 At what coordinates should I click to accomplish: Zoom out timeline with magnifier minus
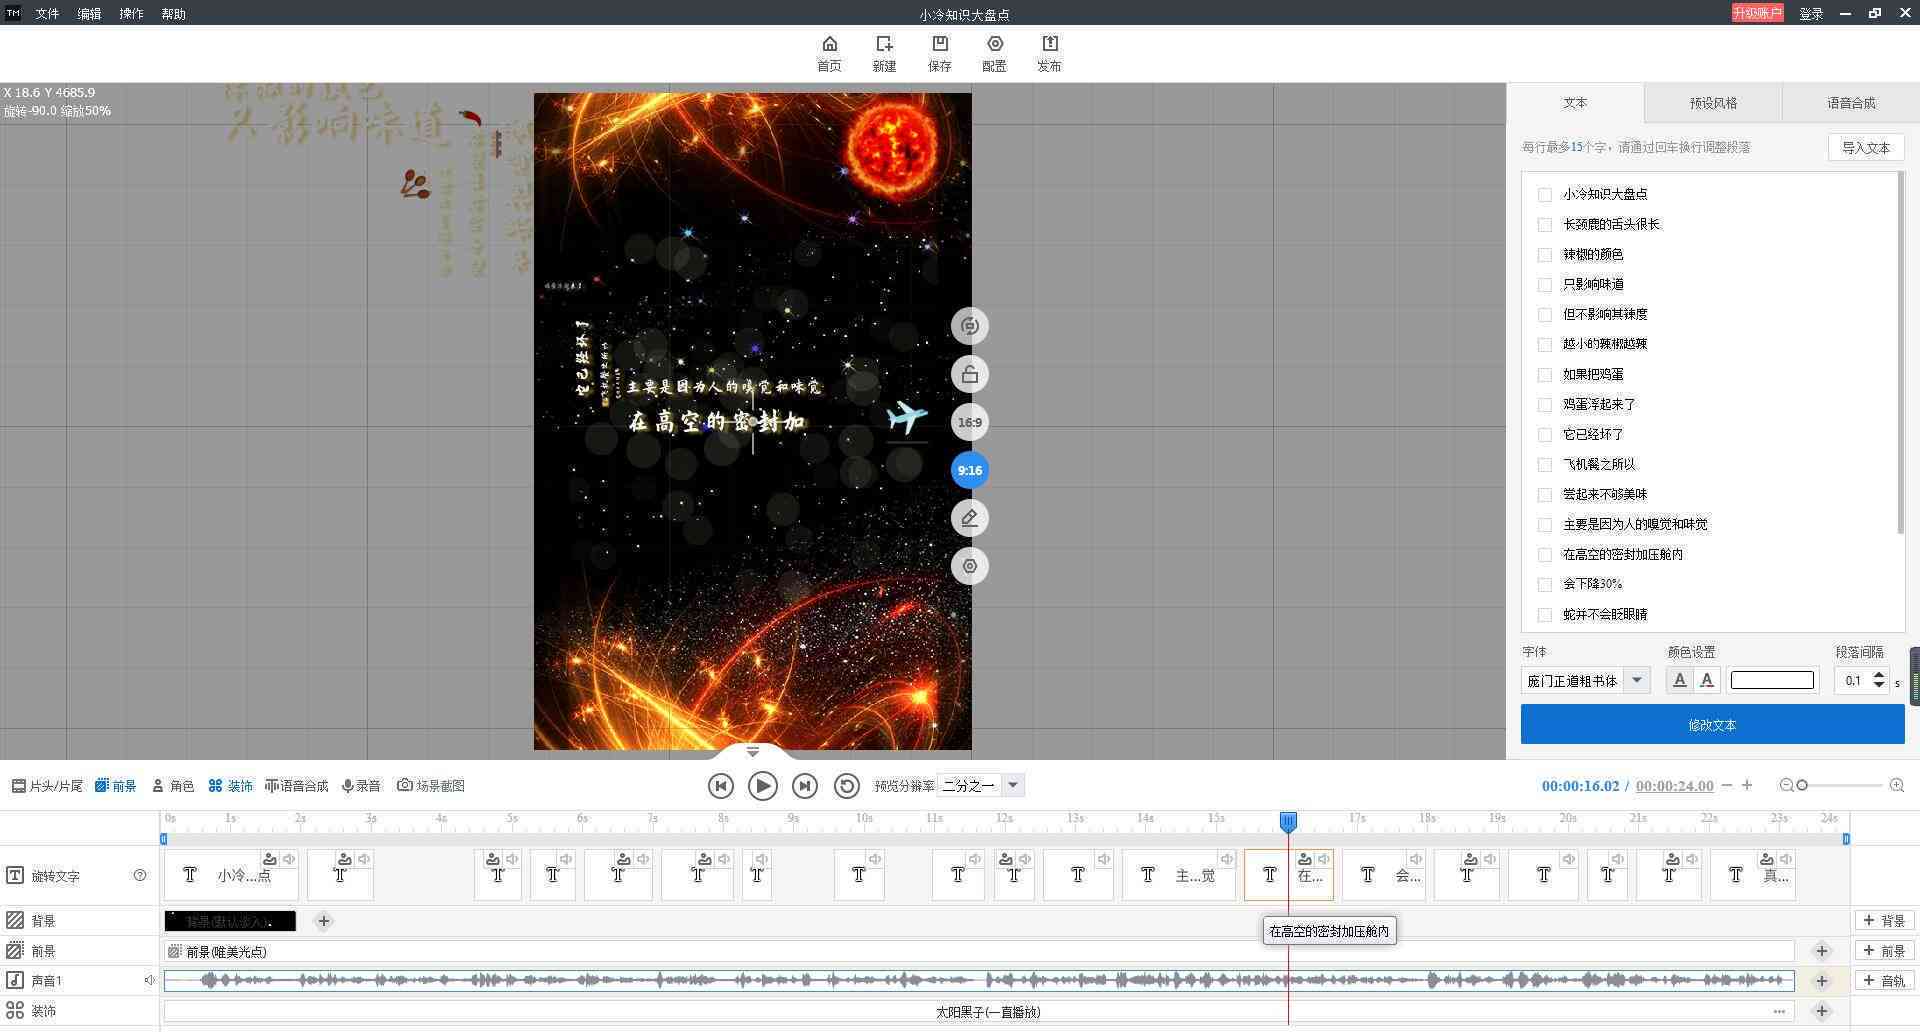1786,786
